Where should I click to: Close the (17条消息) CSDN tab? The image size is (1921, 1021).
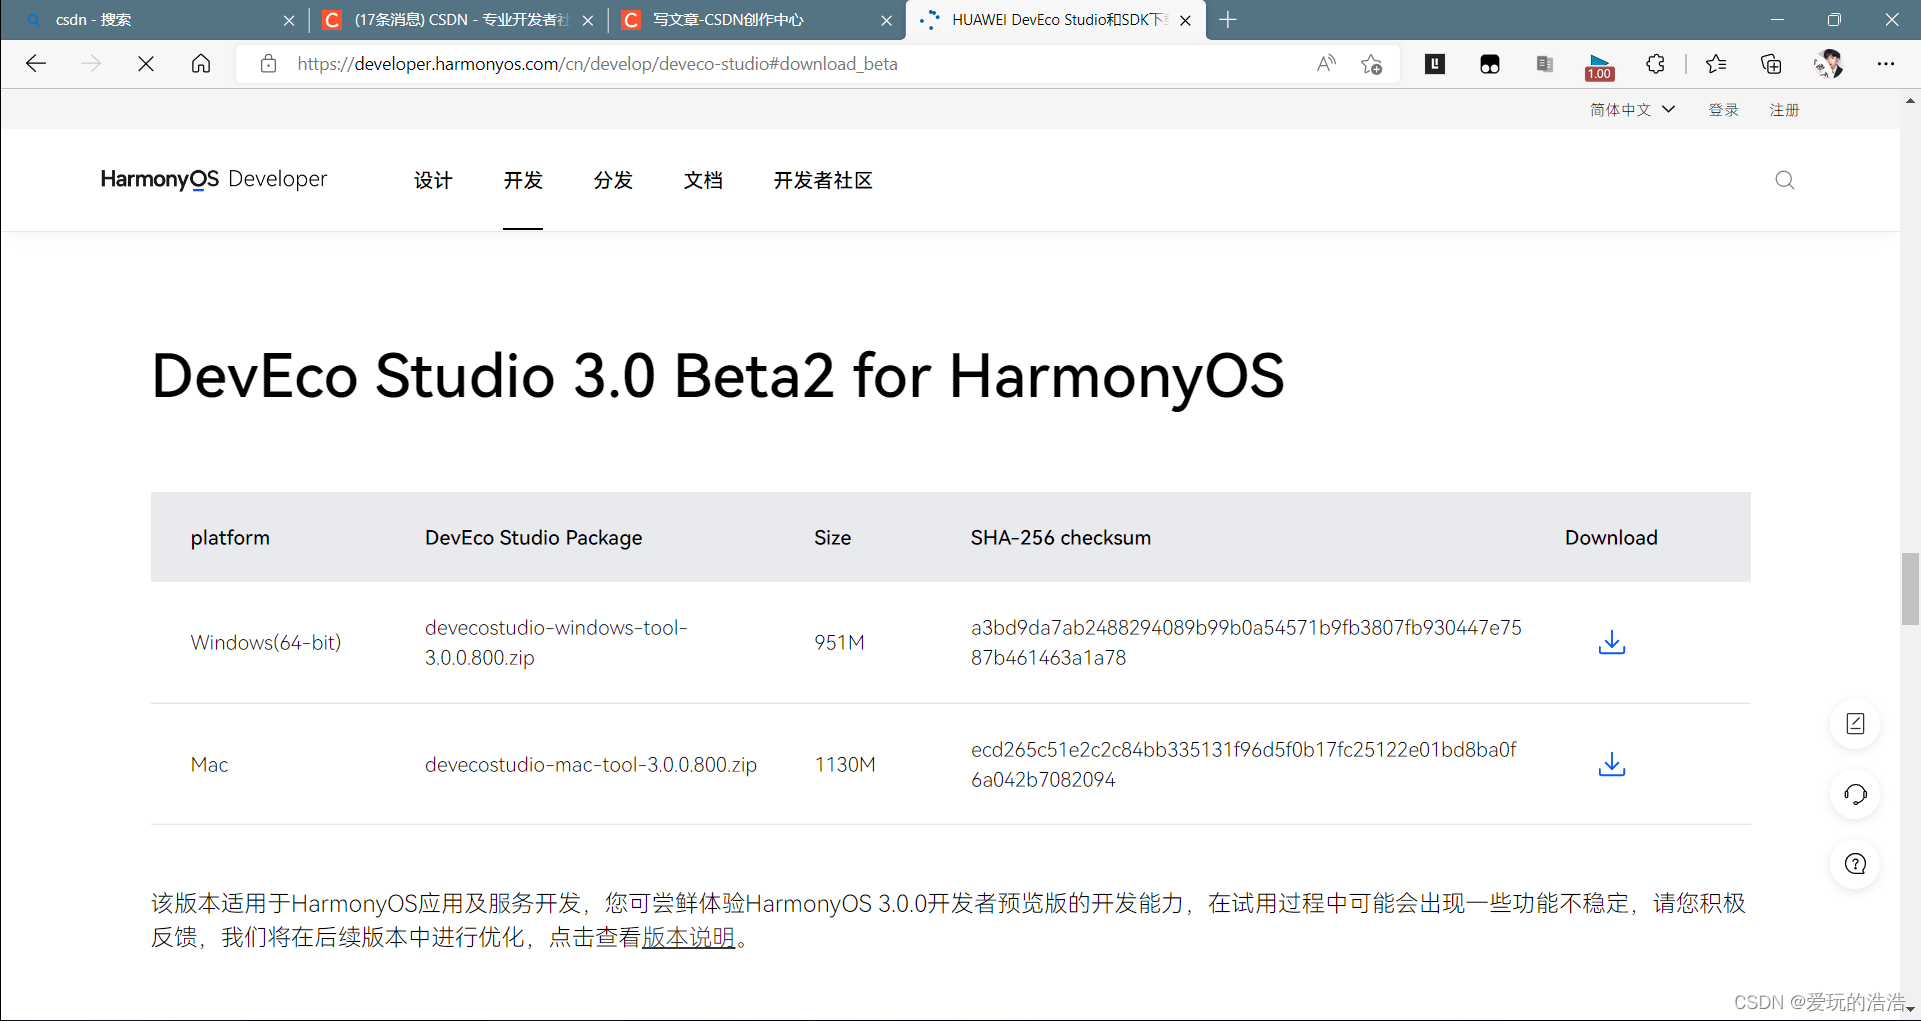(x=588, y=20)
